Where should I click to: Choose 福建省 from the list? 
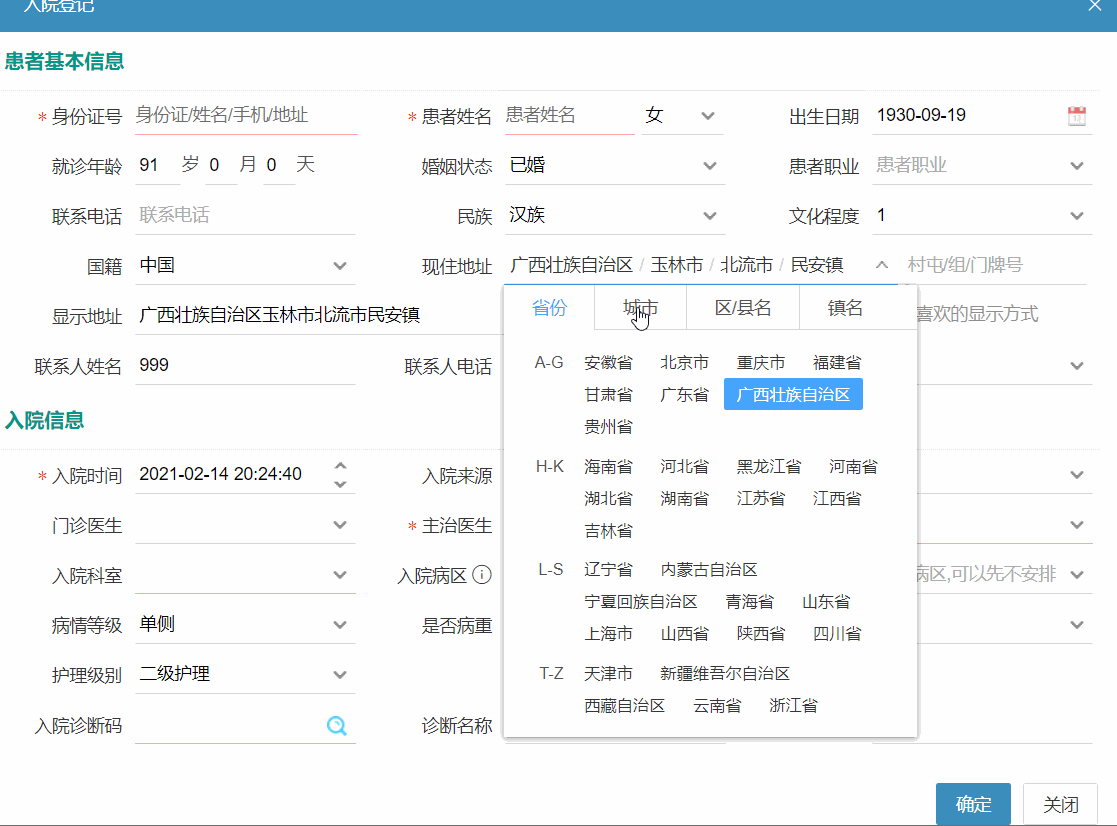pyautogui.click(x=837, y=362)
